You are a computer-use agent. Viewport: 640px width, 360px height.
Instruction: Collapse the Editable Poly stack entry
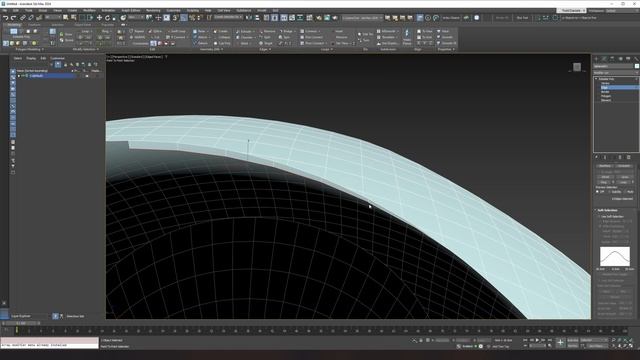click(596, 79)
